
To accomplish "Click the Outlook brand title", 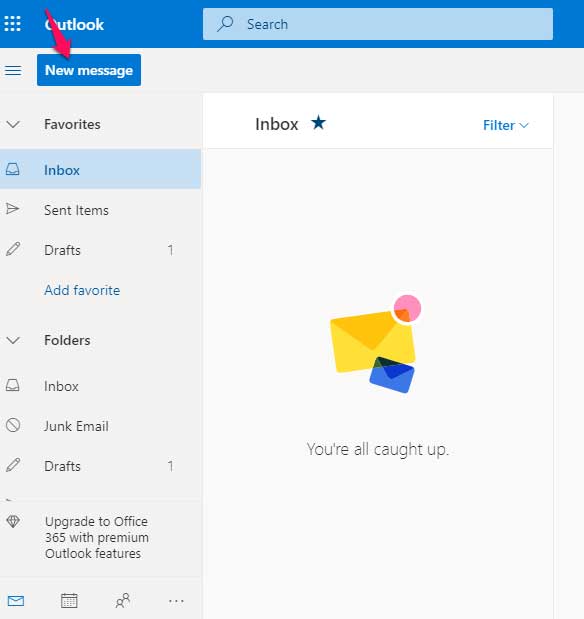I will (x=74, y=24).
